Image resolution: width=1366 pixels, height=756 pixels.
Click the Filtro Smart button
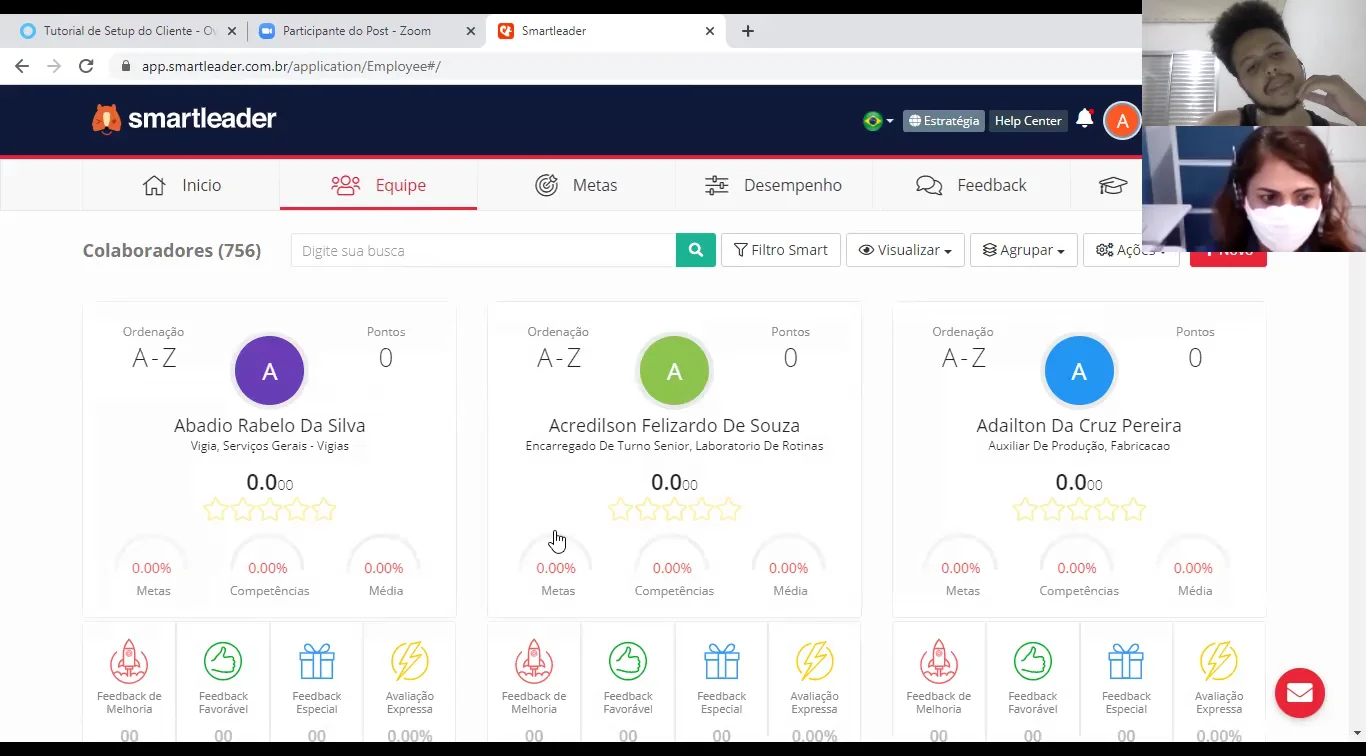pyautogui.click(x=781, y=250)
